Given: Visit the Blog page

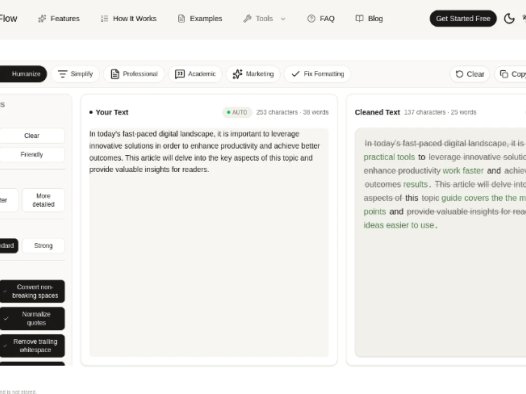Looking at the screenshot, I should (369, 18).
